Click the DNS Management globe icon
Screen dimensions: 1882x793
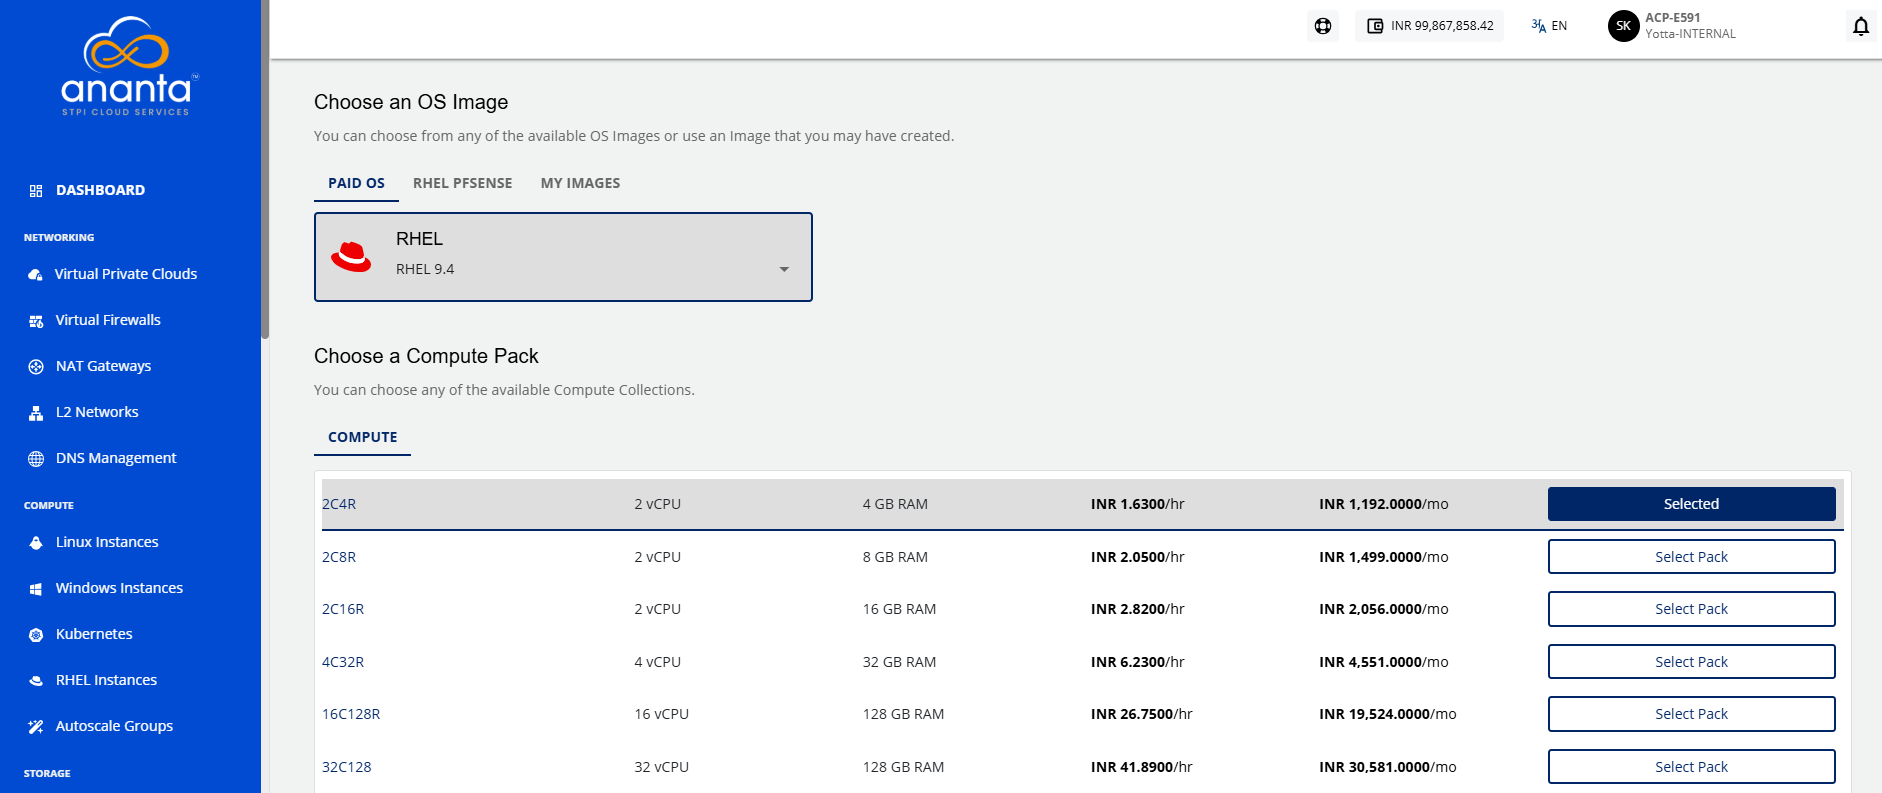tap(36, 459)
